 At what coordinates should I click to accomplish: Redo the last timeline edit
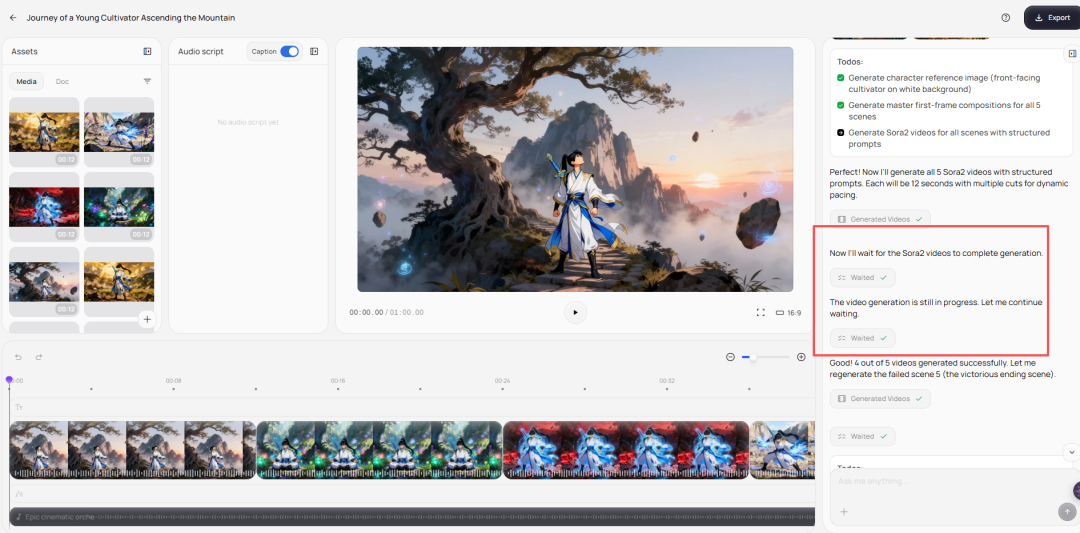39,357
